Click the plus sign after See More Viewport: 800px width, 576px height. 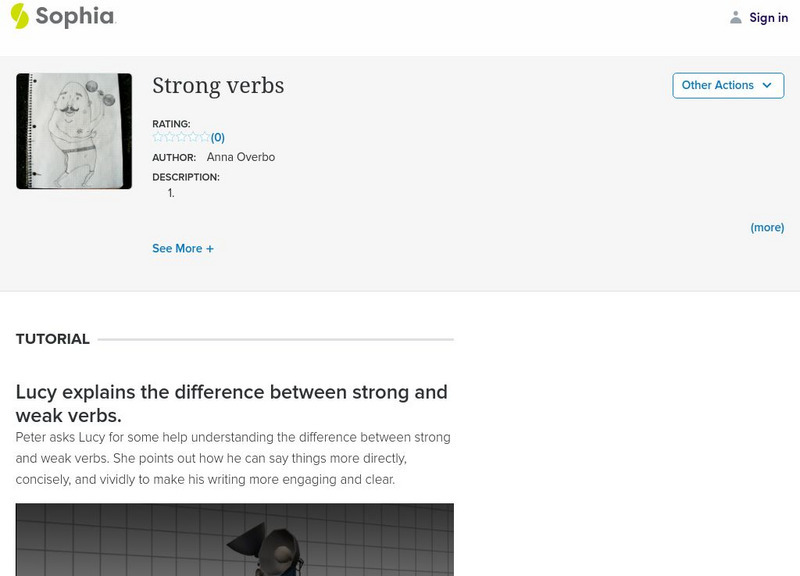coord(210,249)
